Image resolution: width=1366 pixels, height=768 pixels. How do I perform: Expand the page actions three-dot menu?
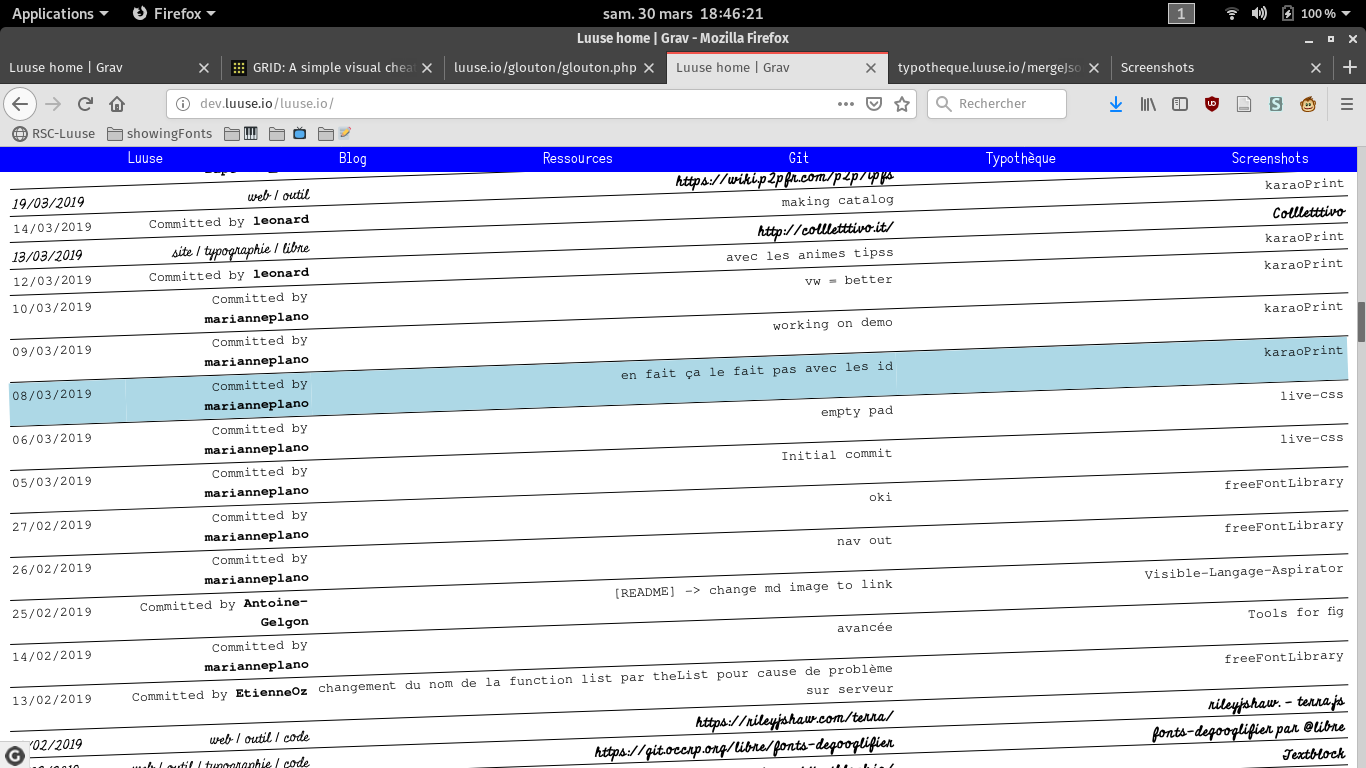845,104
